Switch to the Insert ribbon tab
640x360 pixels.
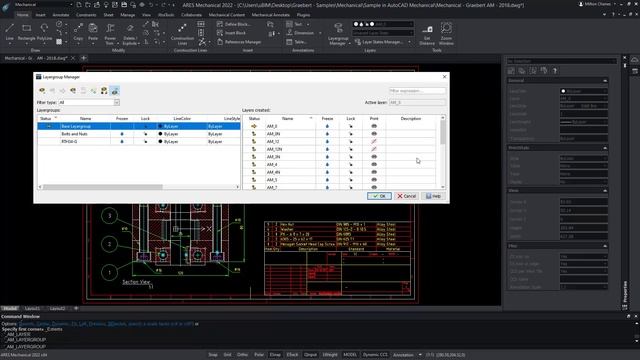point(40,15)
